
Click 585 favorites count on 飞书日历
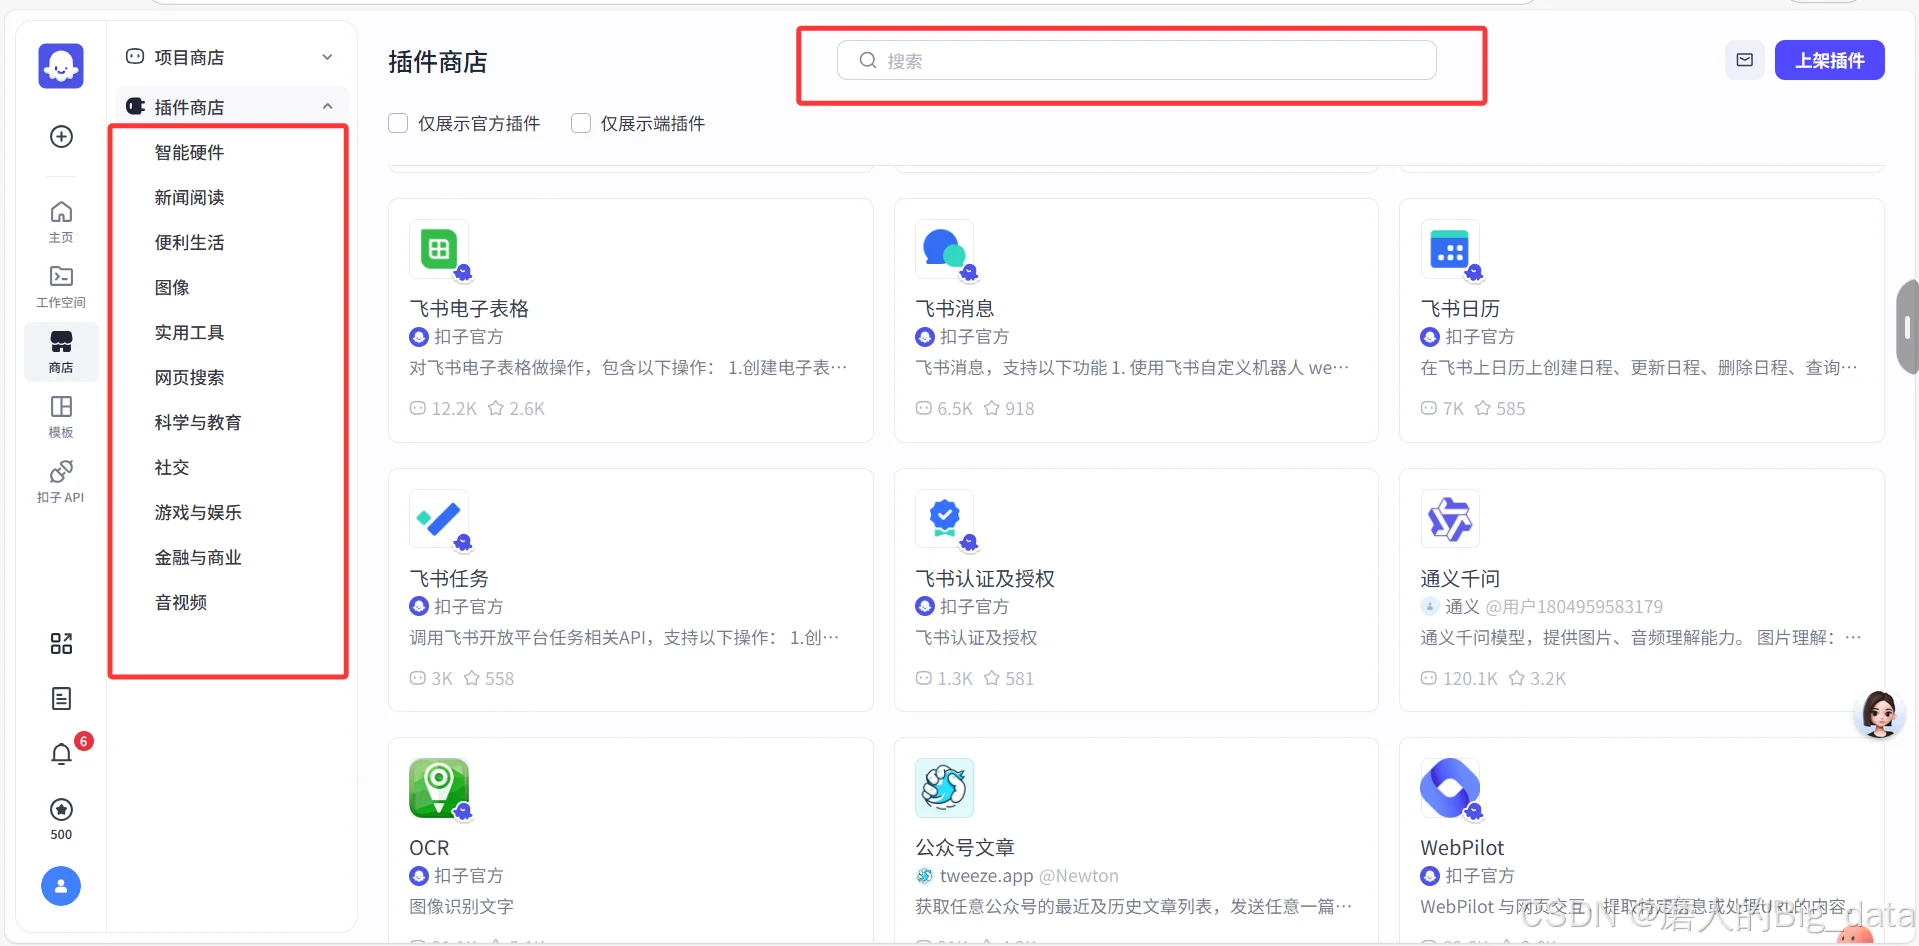1500,408
